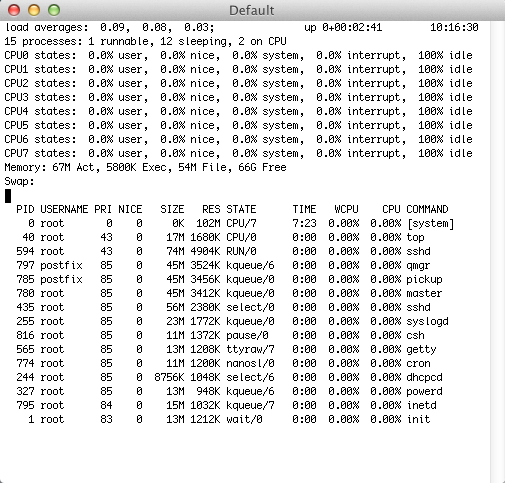Click the init process command

click(418, 419)
